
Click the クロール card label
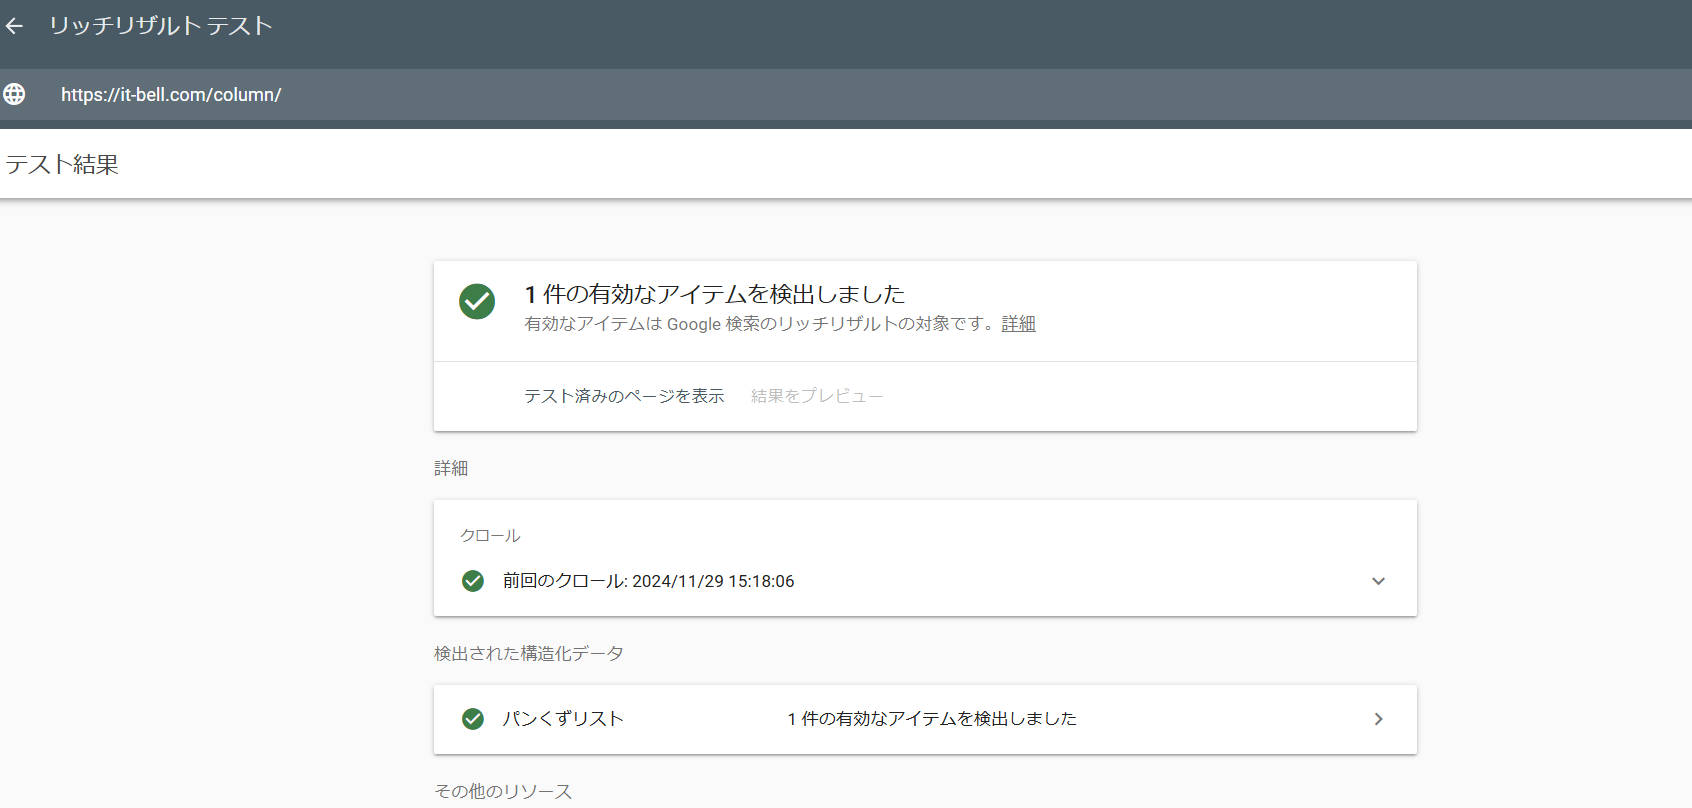490,536
